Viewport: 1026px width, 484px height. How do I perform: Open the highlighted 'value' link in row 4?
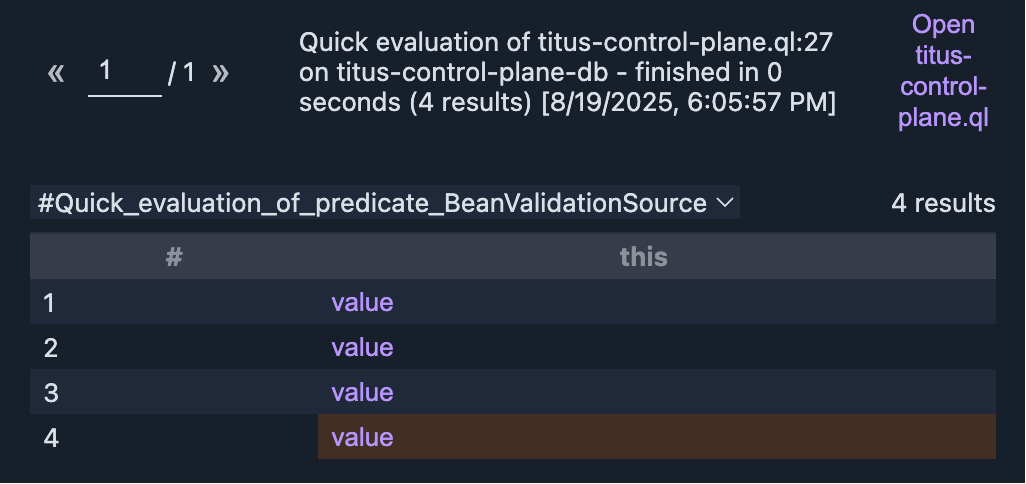click(x=362, y=437)
